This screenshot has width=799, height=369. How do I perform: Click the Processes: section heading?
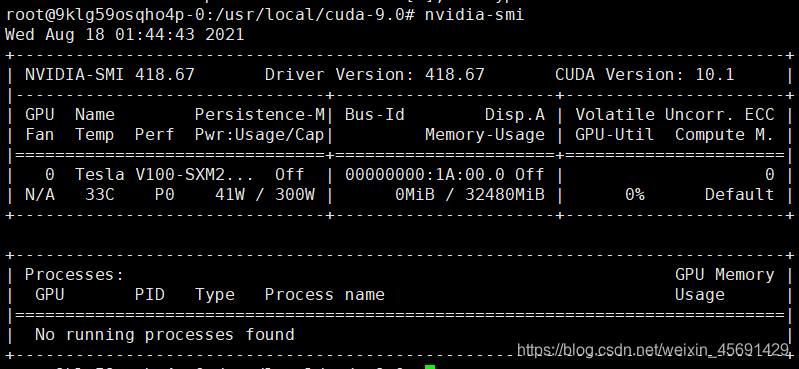(74, 275)
